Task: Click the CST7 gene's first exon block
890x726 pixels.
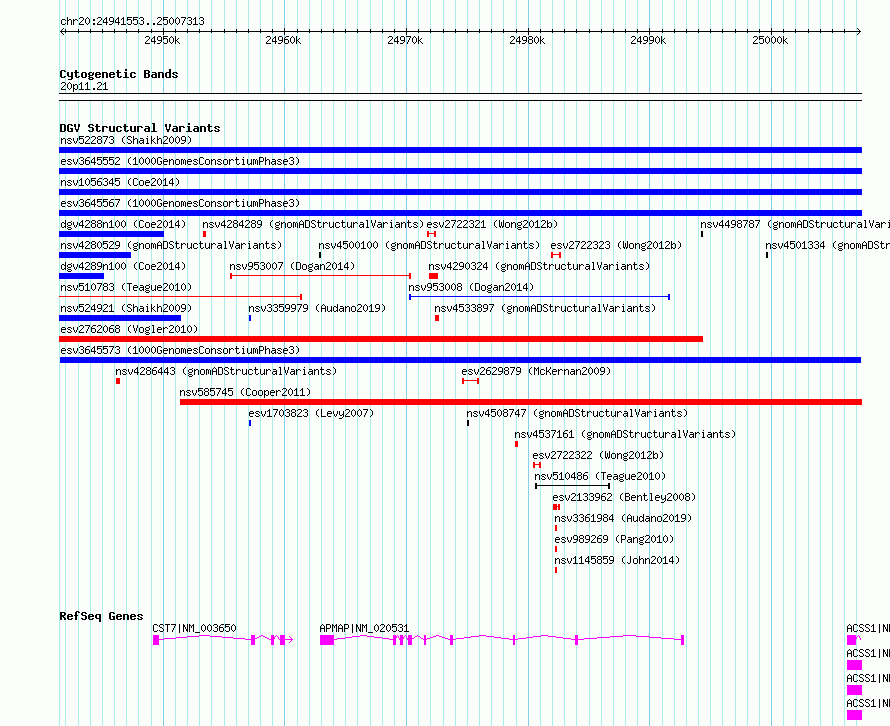Action: (x=156, y=640)
